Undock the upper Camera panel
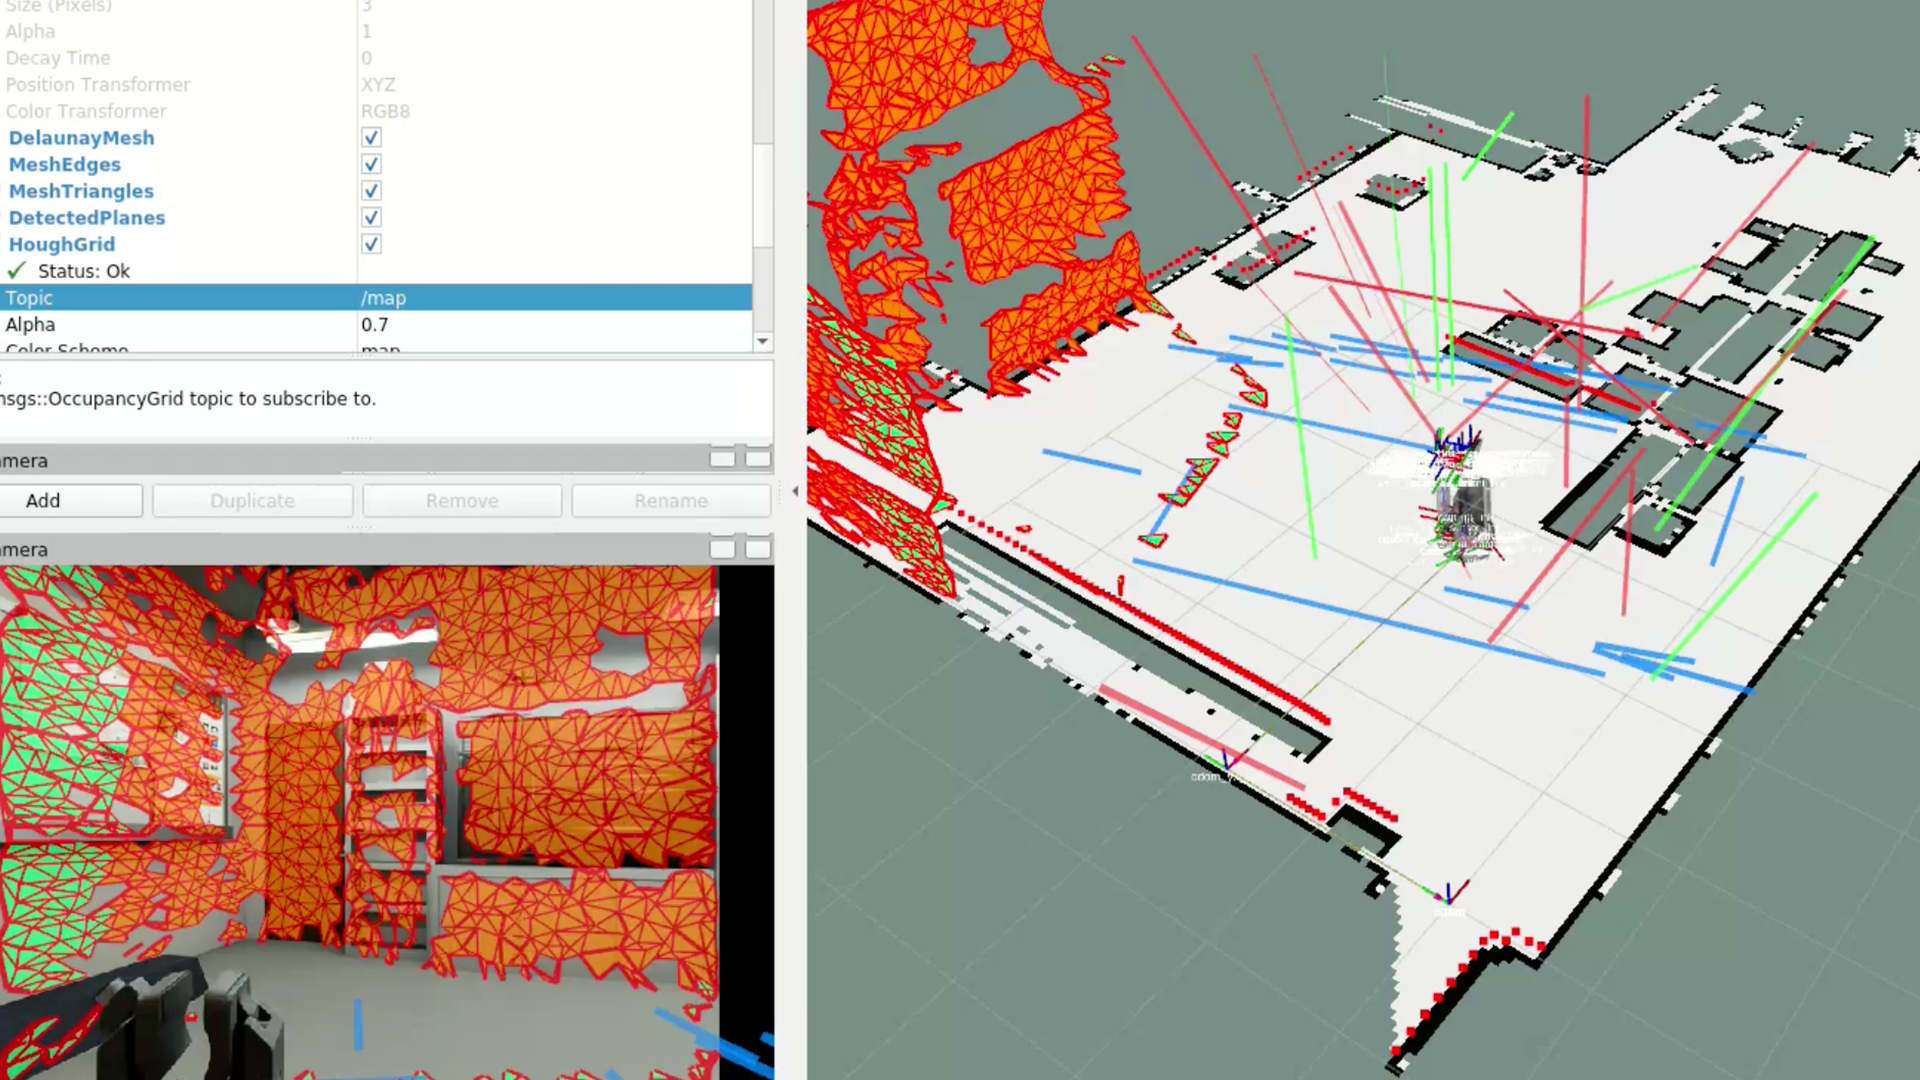This screenshot has width=1920, height=1080. [722, 459]
